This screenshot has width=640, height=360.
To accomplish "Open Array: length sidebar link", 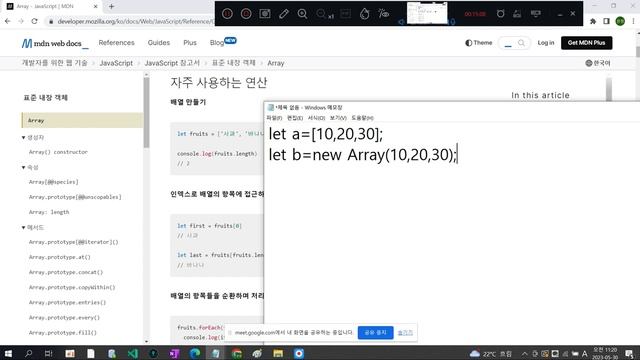I will (49, 212).
